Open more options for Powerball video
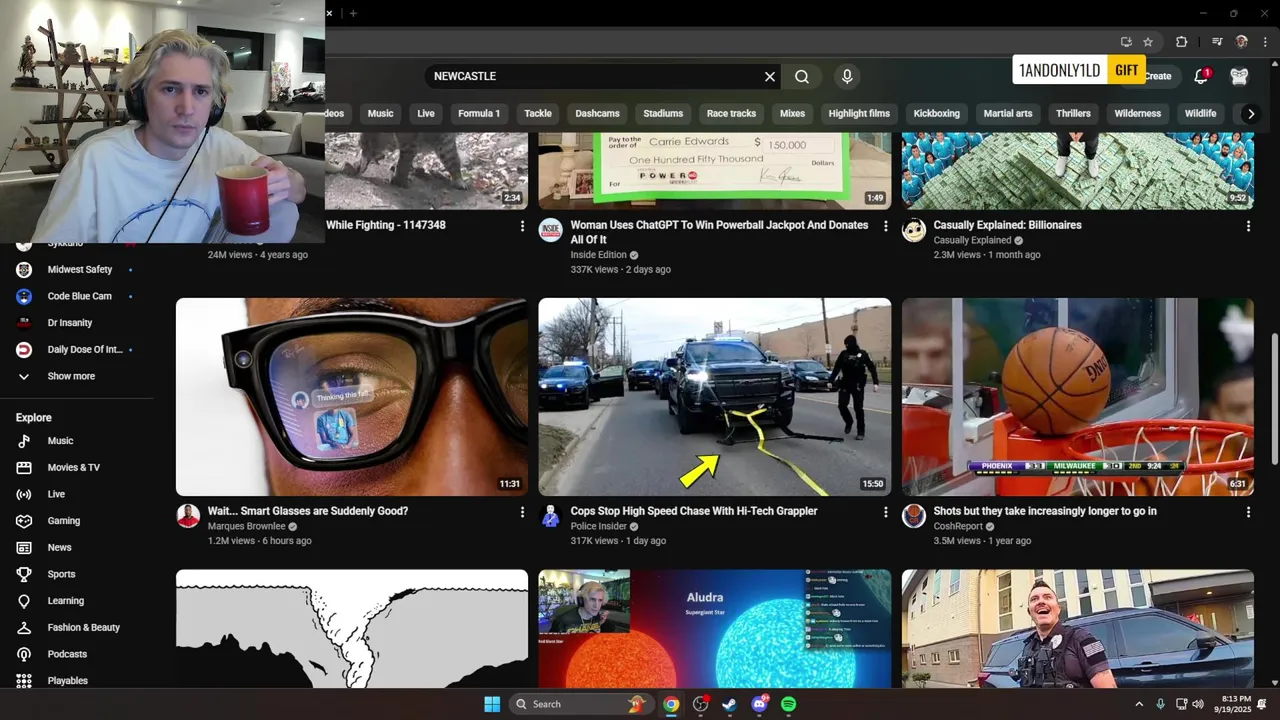 [x=885, y=226]
